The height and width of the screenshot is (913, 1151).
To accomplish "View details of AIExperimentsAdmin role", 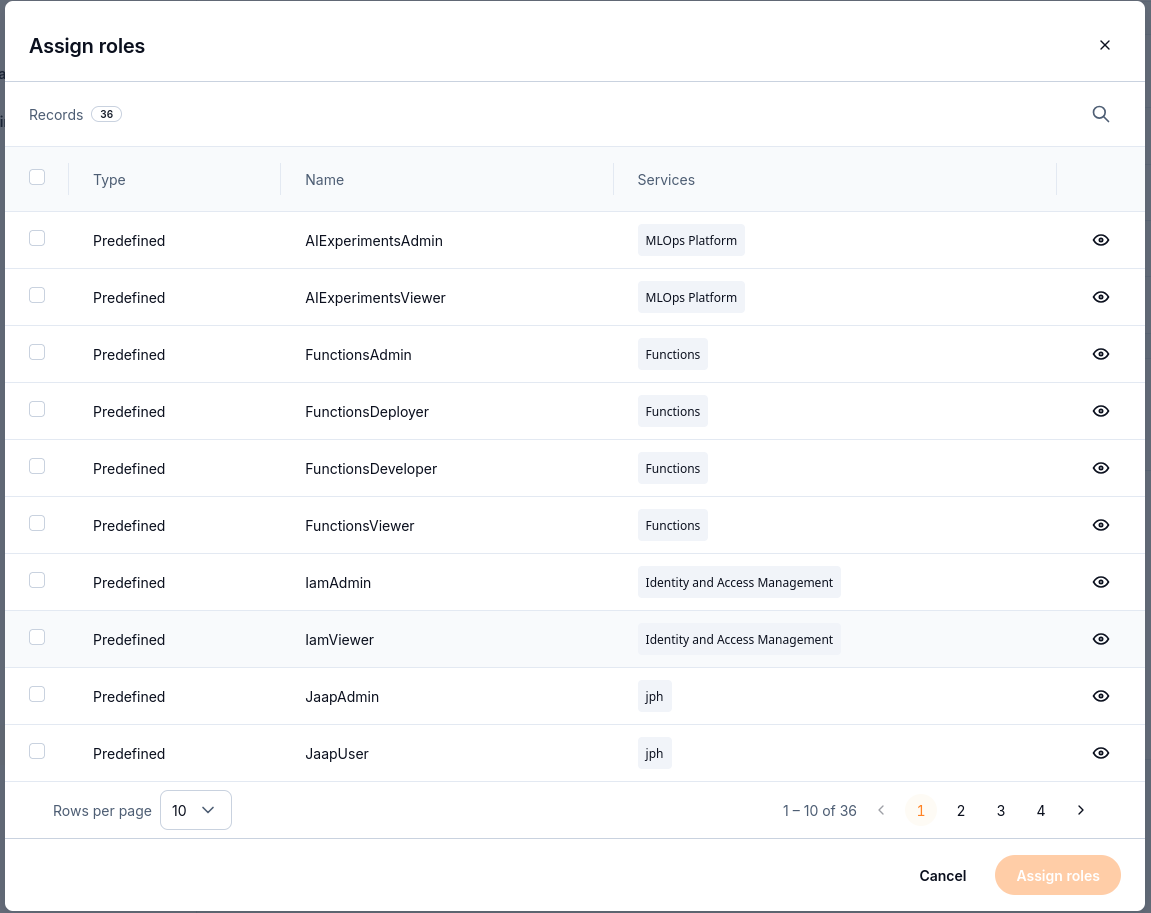I will pyautogui.click(x=1100, y=240).
